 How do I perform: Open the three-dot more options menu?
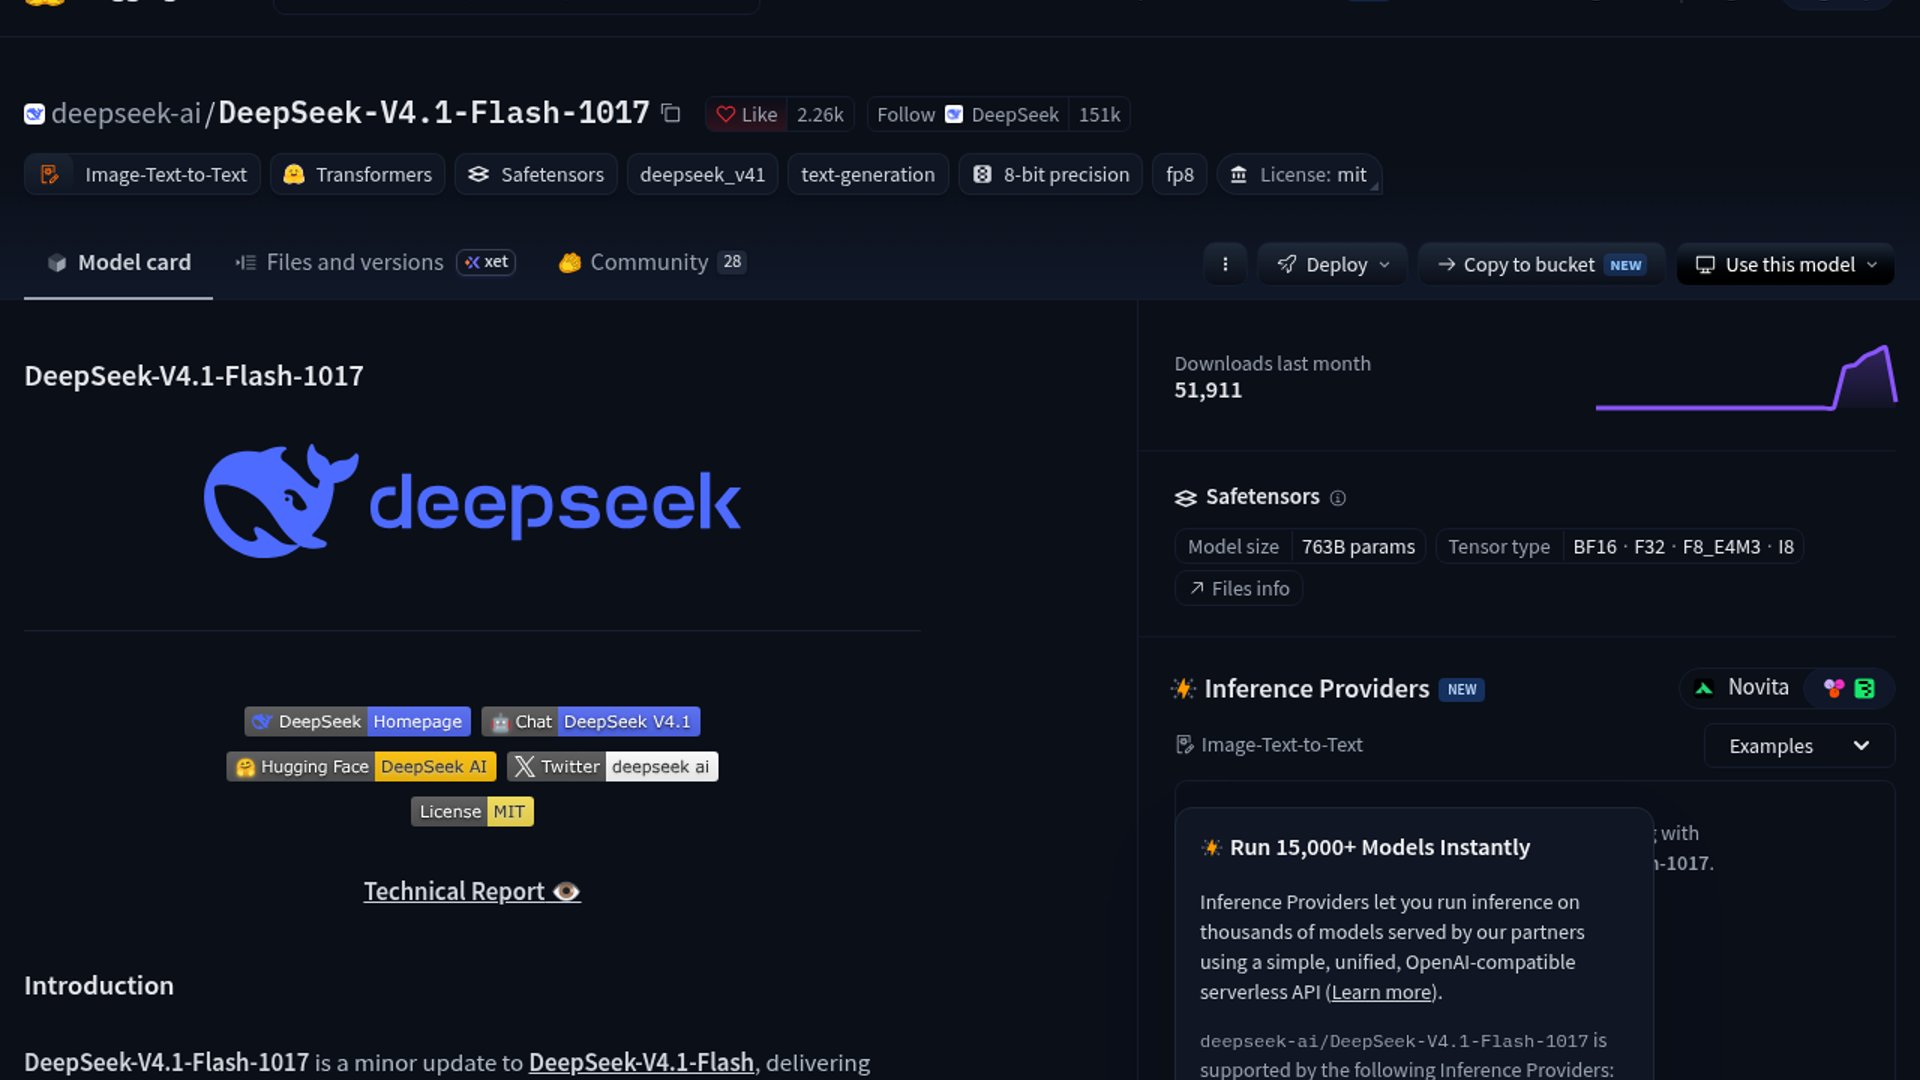(x=1225, y=265)
